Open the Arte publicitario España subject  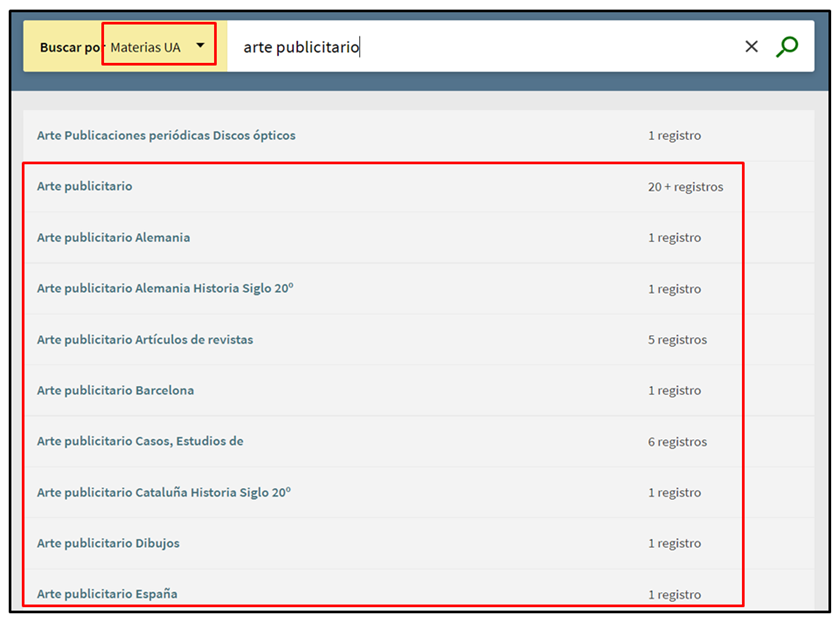[x=107, y=593]
